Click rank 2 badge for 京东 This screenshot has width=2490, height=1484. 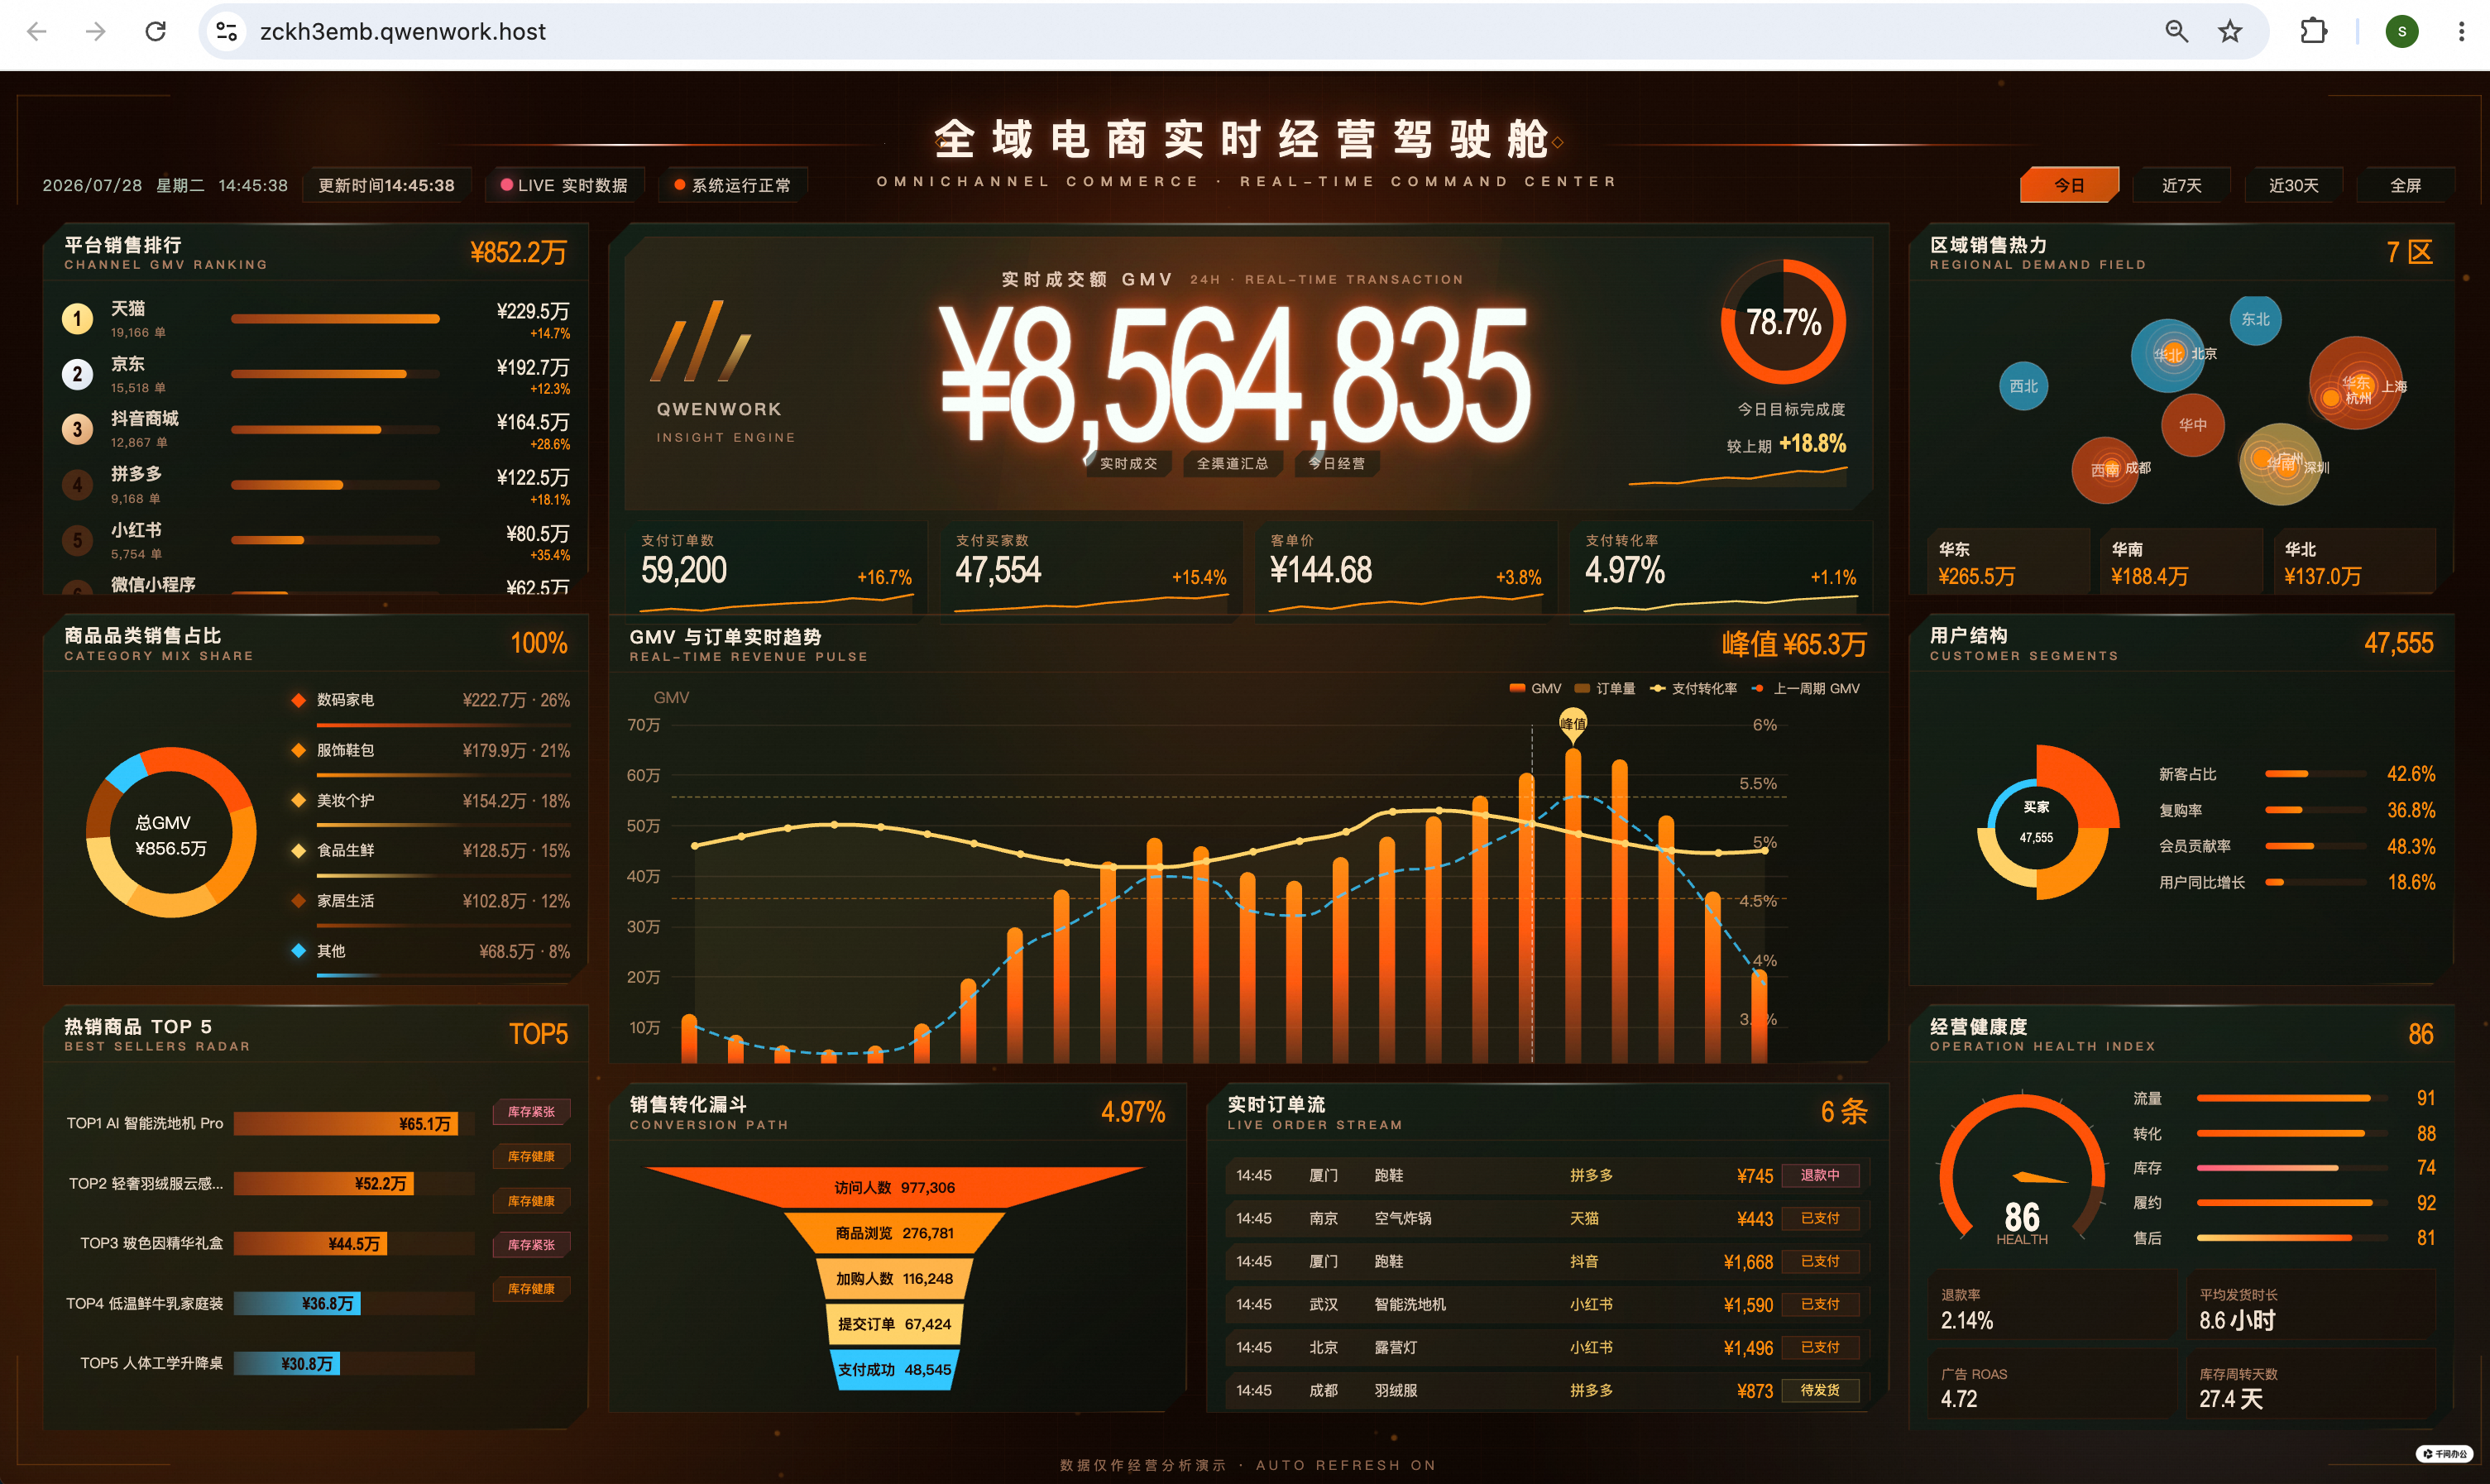tap(77, 374)
